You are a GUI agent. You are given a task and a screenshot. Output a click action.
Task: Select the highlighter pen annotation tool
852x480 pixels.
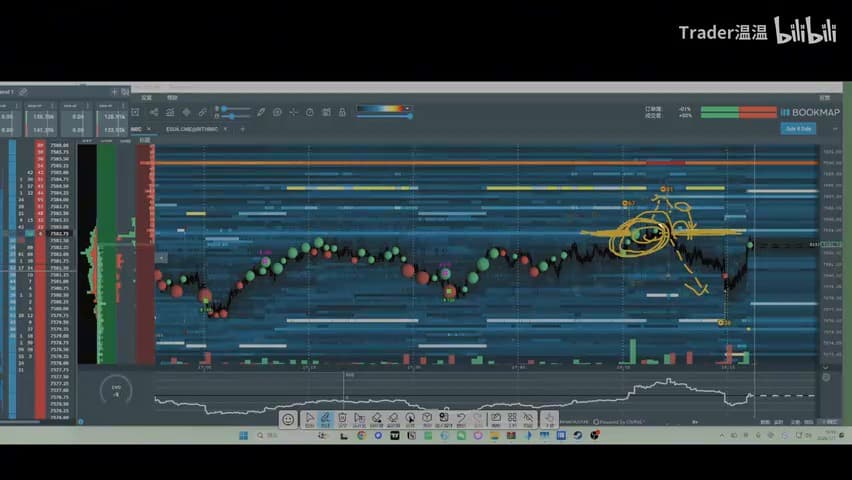click(x=325, y=419)
